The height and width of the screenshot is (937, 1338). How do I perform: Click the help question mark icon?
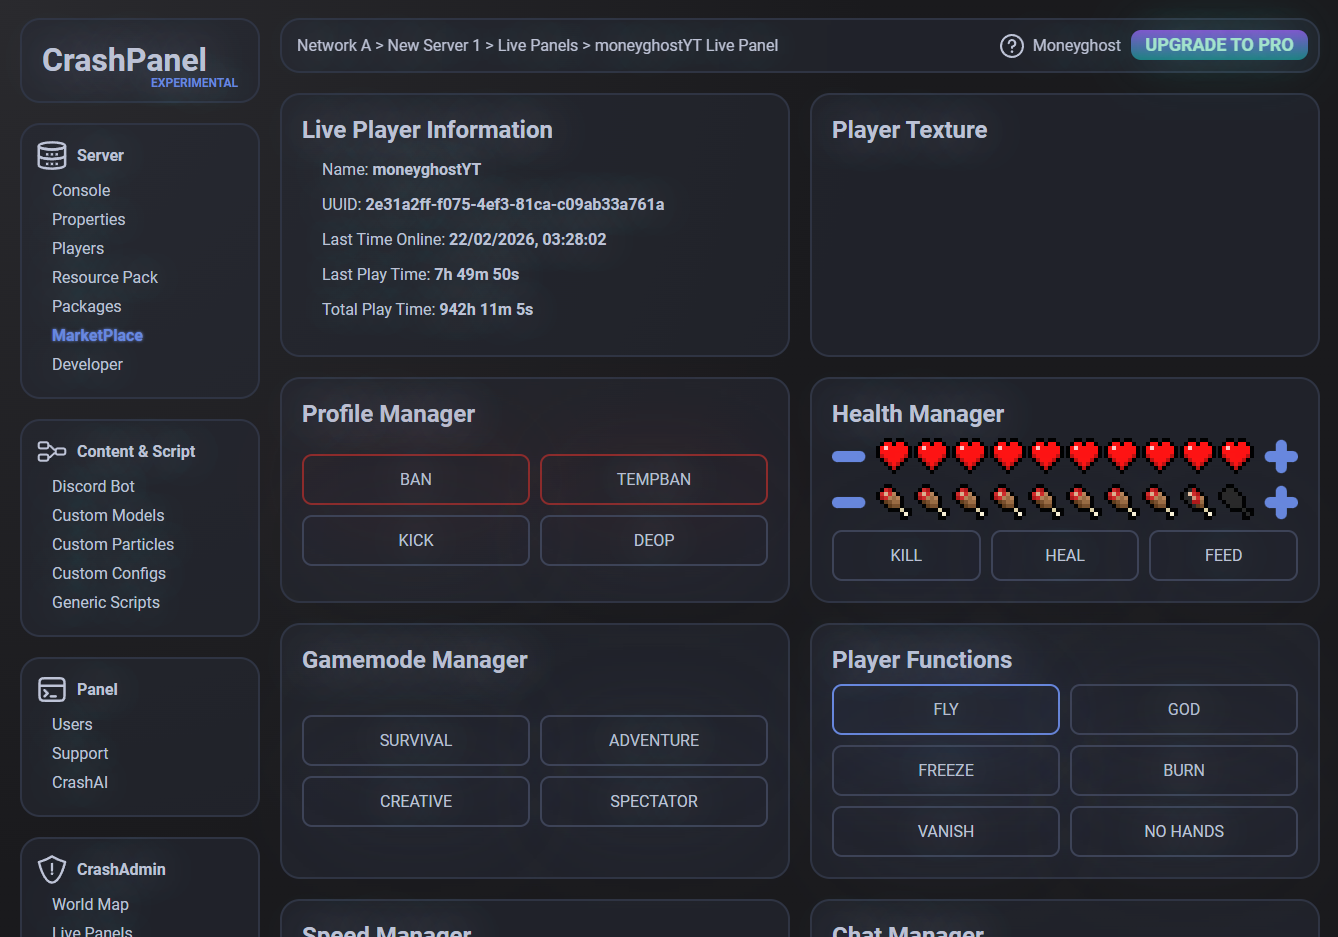1011,46
